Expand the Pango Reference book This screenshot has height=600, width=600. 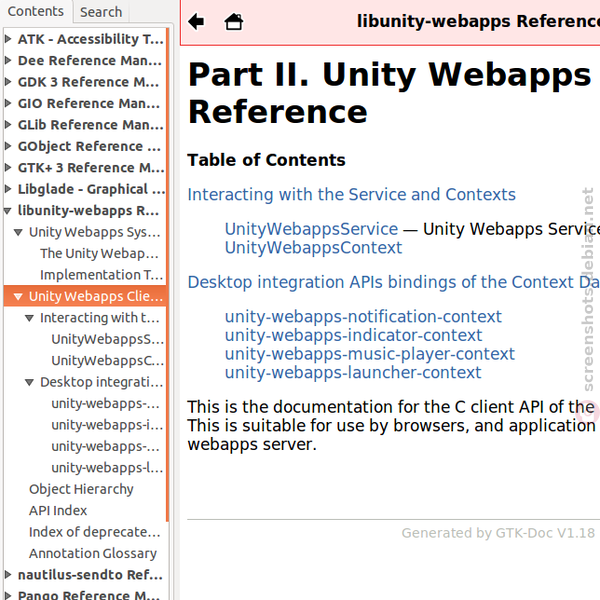pos(8,595)
